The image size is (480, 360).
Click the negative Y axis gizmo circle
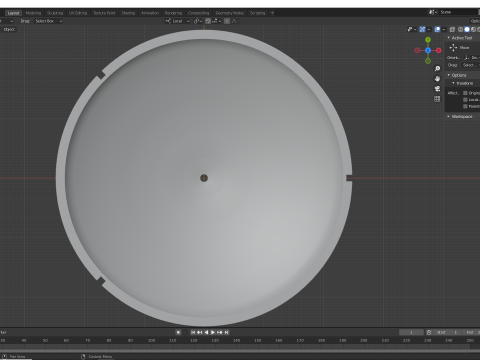click(x=428, y=61)
